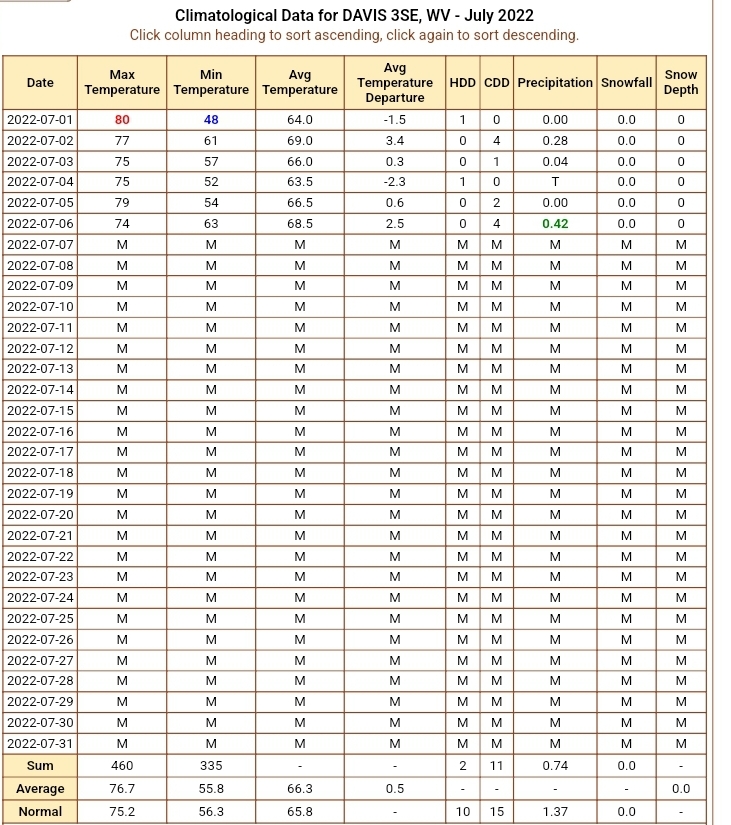The height and width of the screenshot is (825, 731).
Task: Click precipitation value 0.04 on 2022-07-03
Action: [x=555, y=162]
